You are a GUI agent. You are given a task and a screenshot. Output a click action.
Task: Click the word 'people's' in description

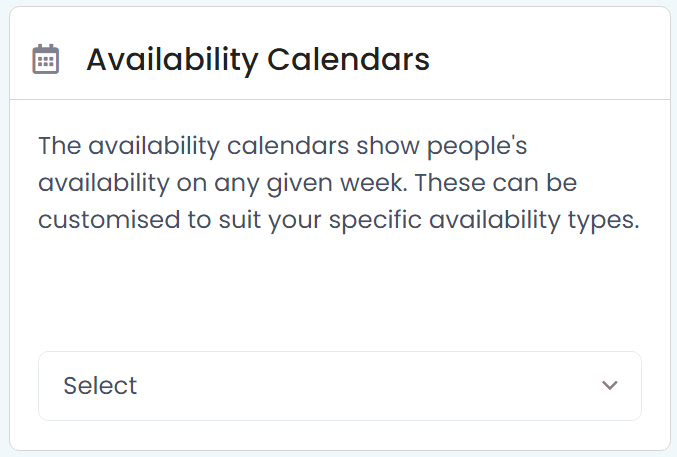pos(477,146)
